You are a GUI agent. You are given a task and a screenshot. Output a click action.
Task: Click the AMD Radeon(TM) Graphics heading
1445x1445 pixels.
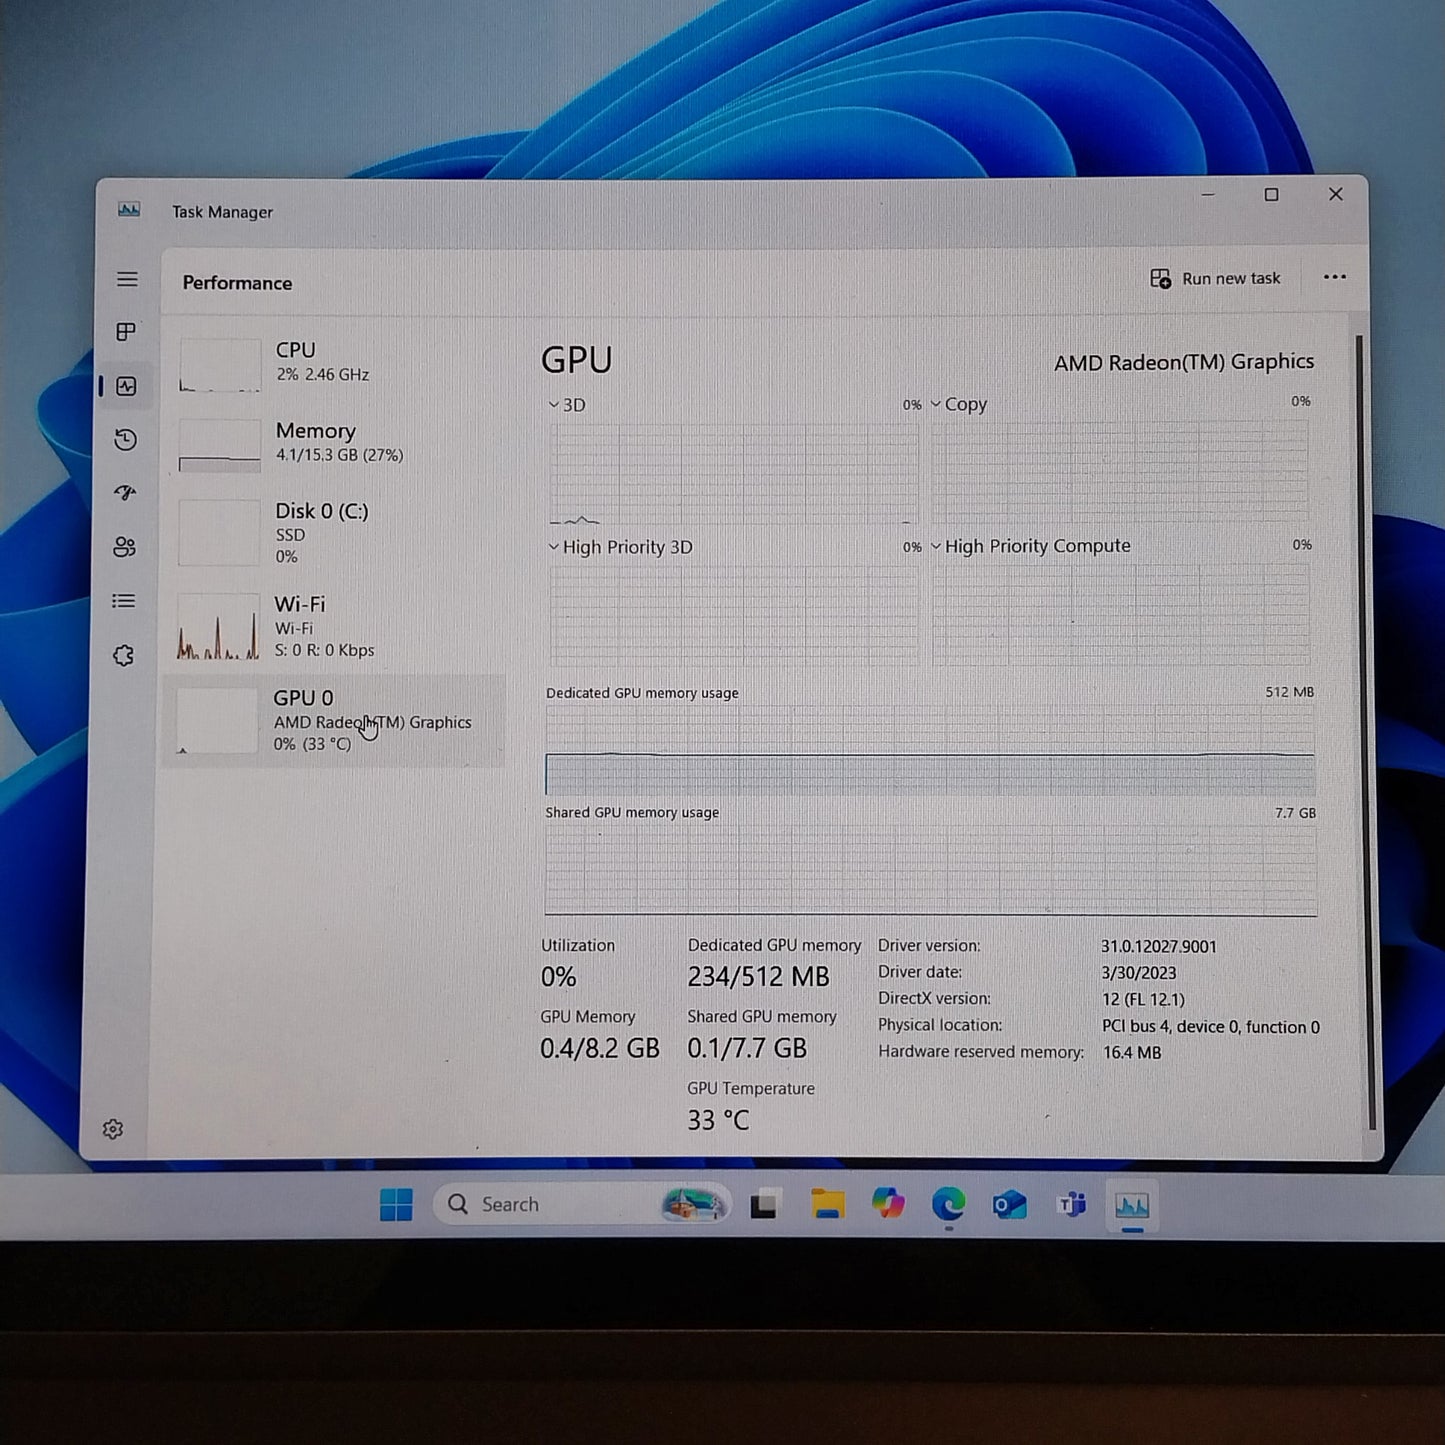[1184, 362]
